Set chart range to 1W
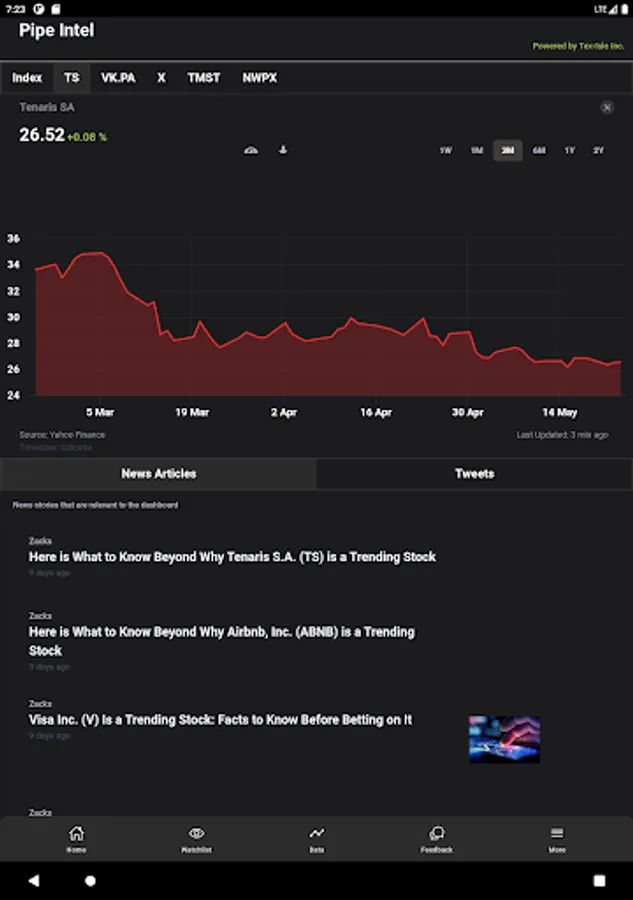The width and height of the screenshot is (633, 900). [x=445, y=150]
